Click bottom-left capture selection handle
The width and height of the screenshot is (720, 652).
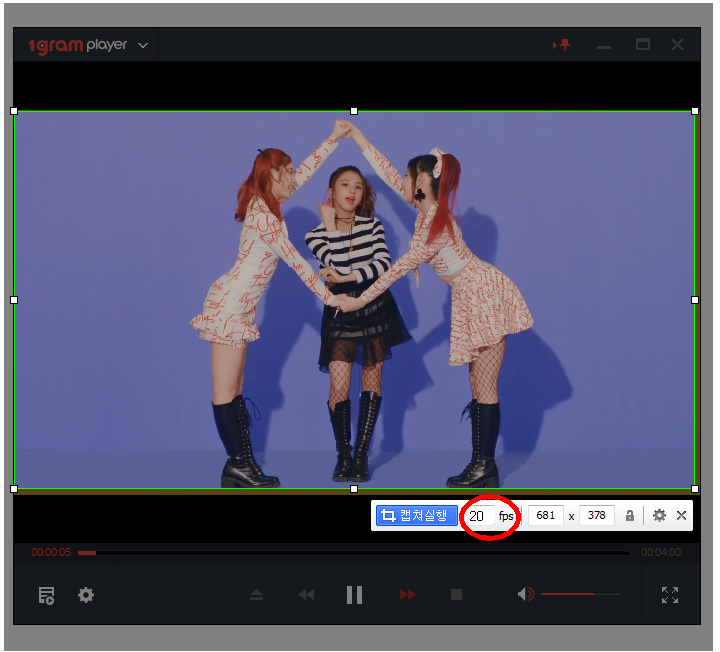coord(14,489)
